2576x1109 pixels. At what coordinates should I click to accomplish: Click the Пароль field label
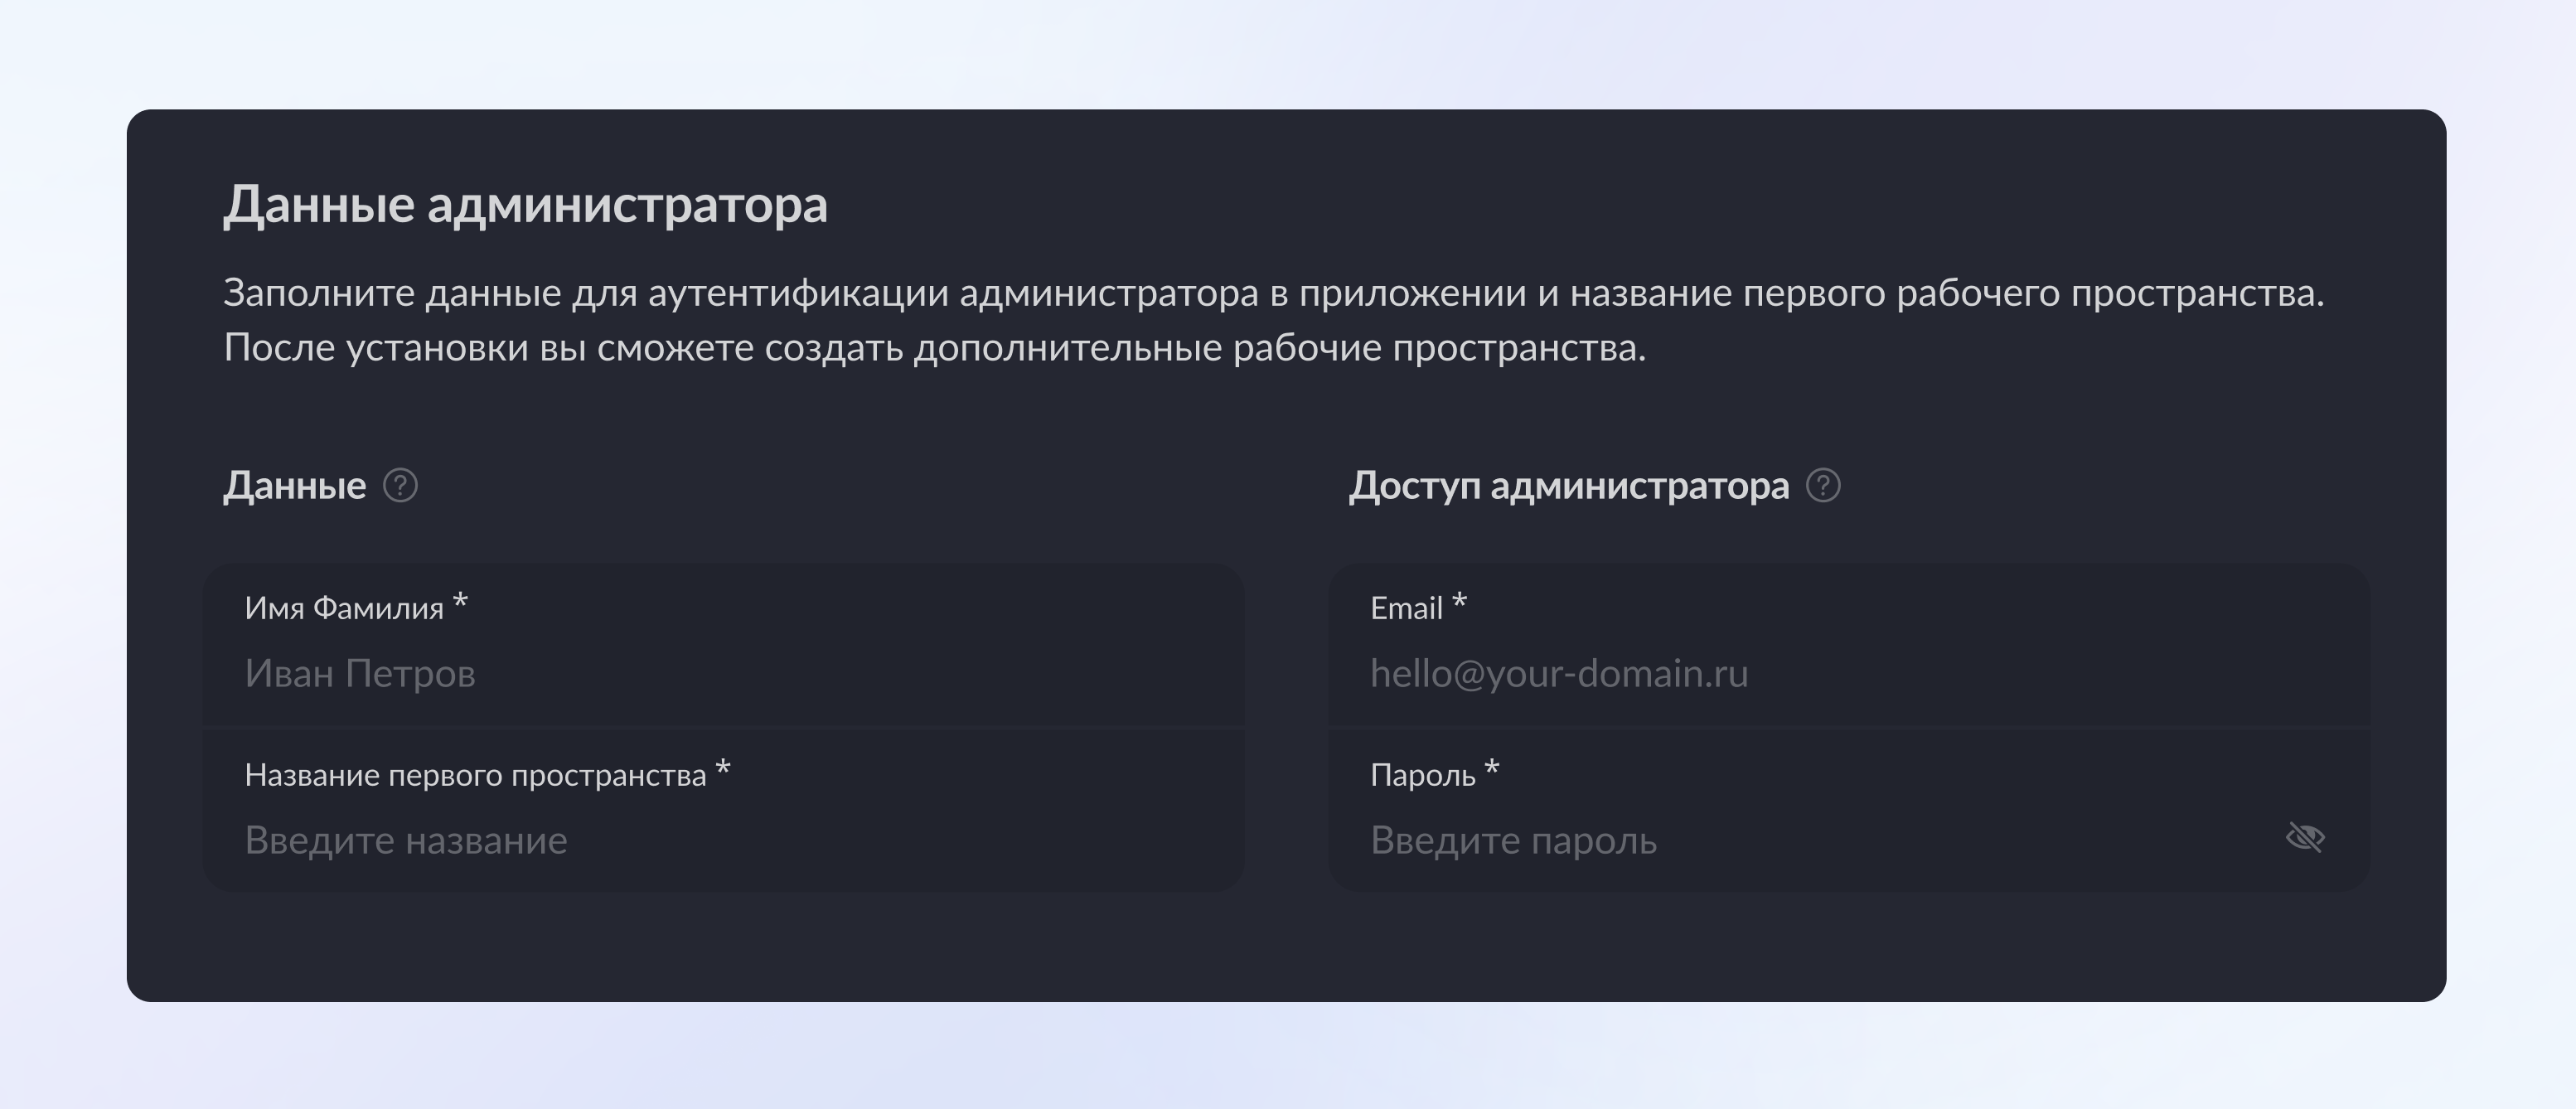[1422, 775]
